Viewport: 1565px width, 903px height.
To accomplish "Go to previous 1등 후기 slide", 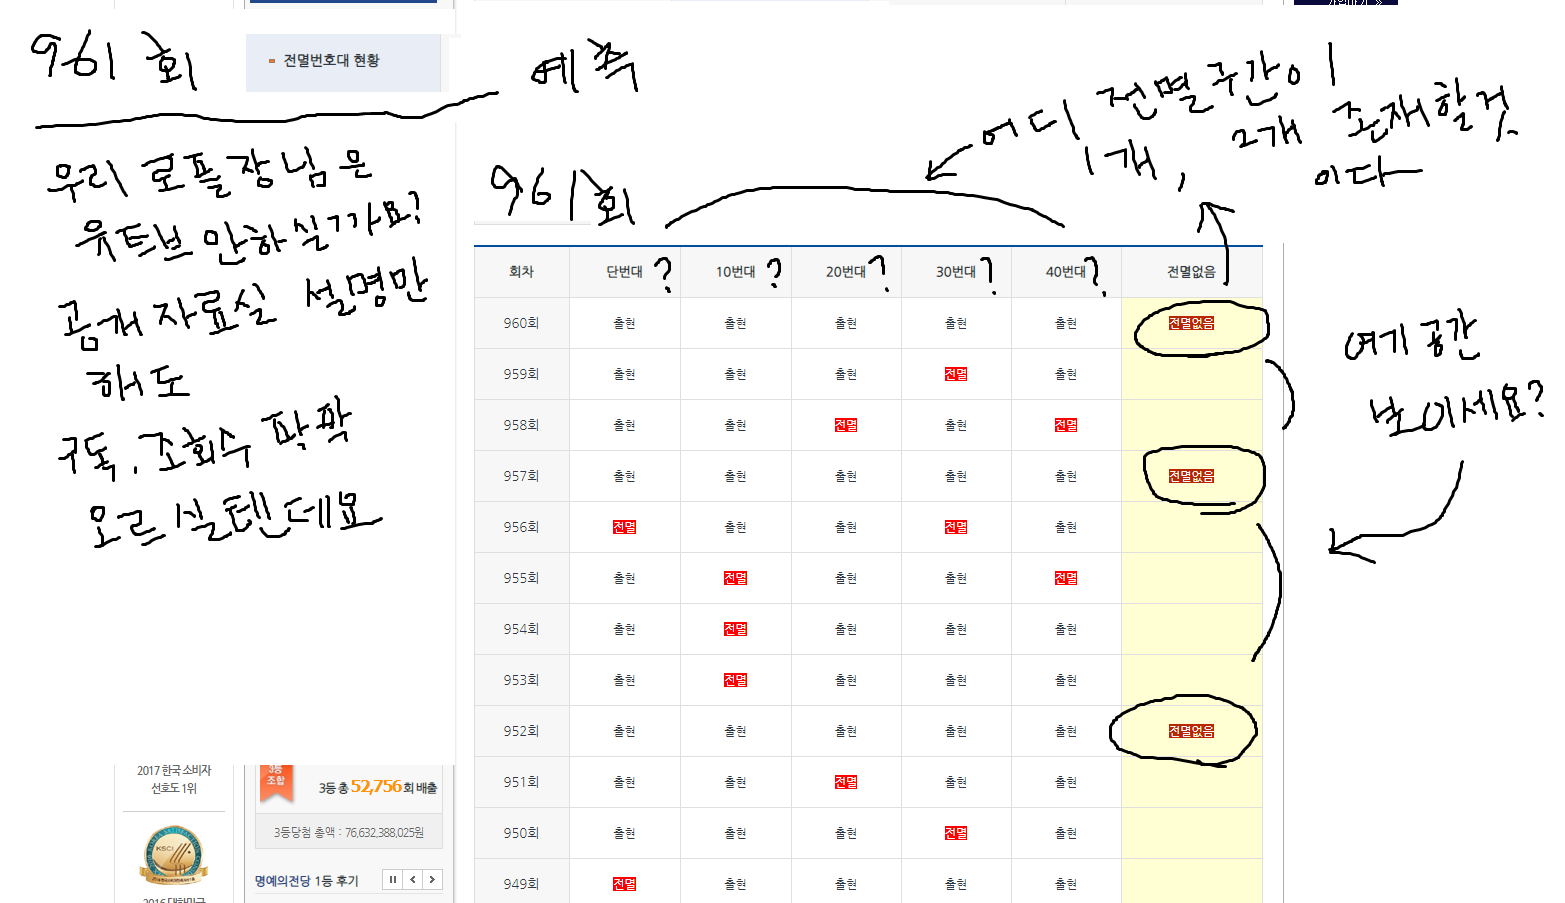I will click(413, 880).
